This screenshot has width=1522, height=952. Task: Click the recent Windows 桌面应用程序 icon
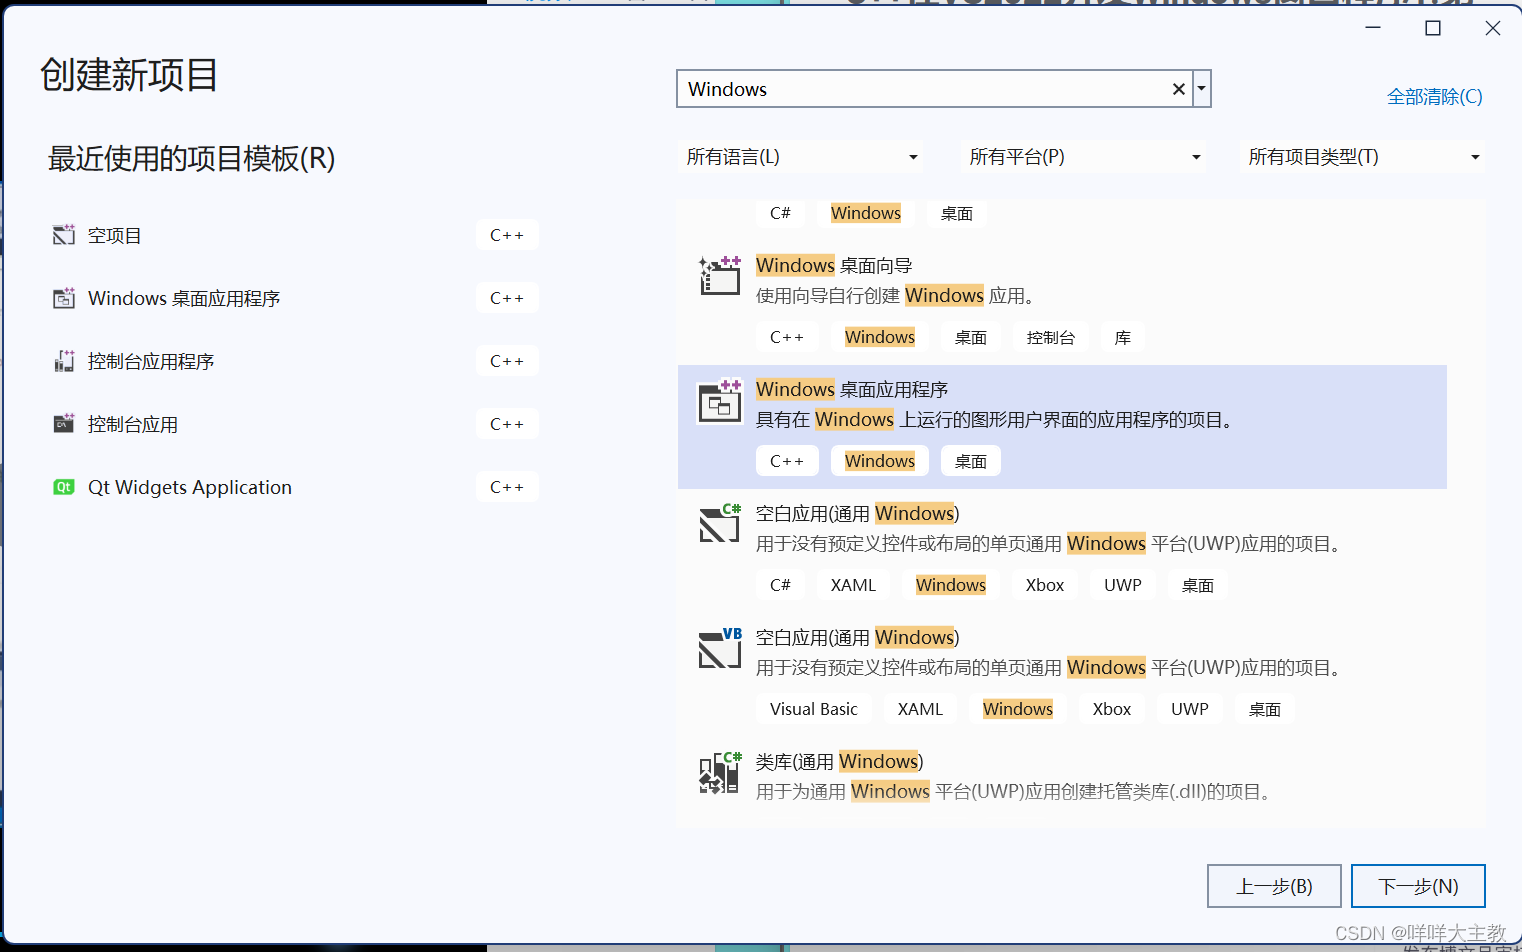64,298
